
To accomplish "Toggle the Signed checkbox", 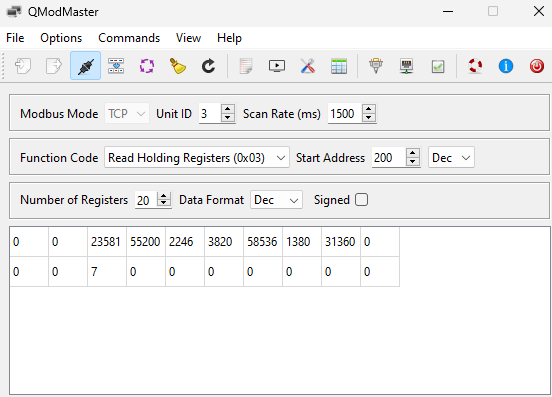I will click(x=362, y=200).
